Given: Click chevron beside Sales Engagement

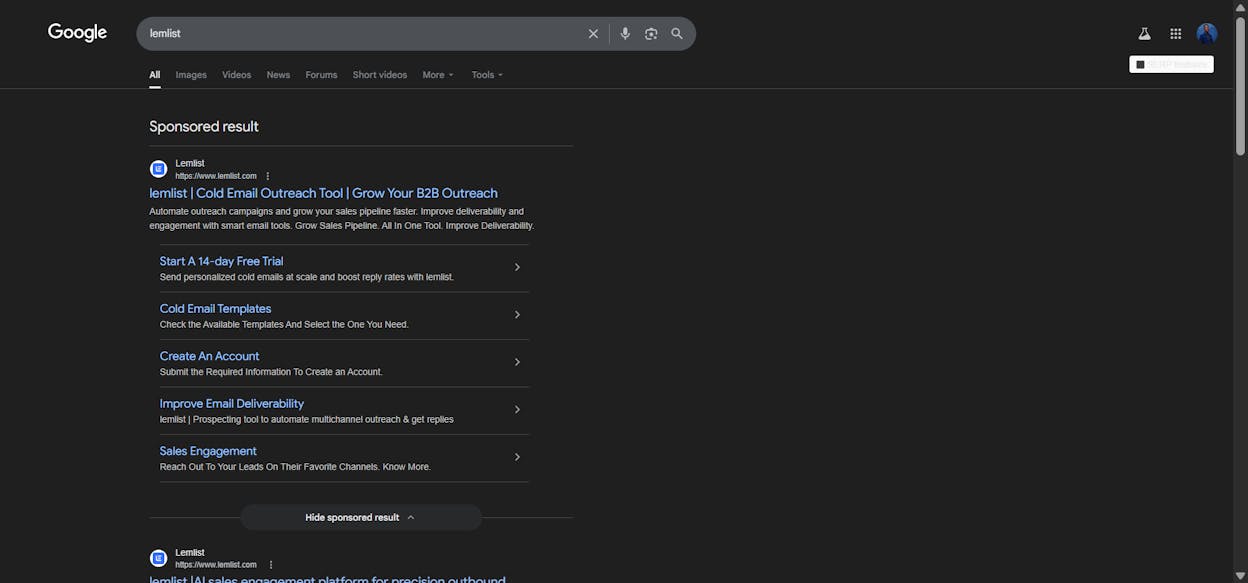Looking at the screenshot, I should (x=517, y=457).
